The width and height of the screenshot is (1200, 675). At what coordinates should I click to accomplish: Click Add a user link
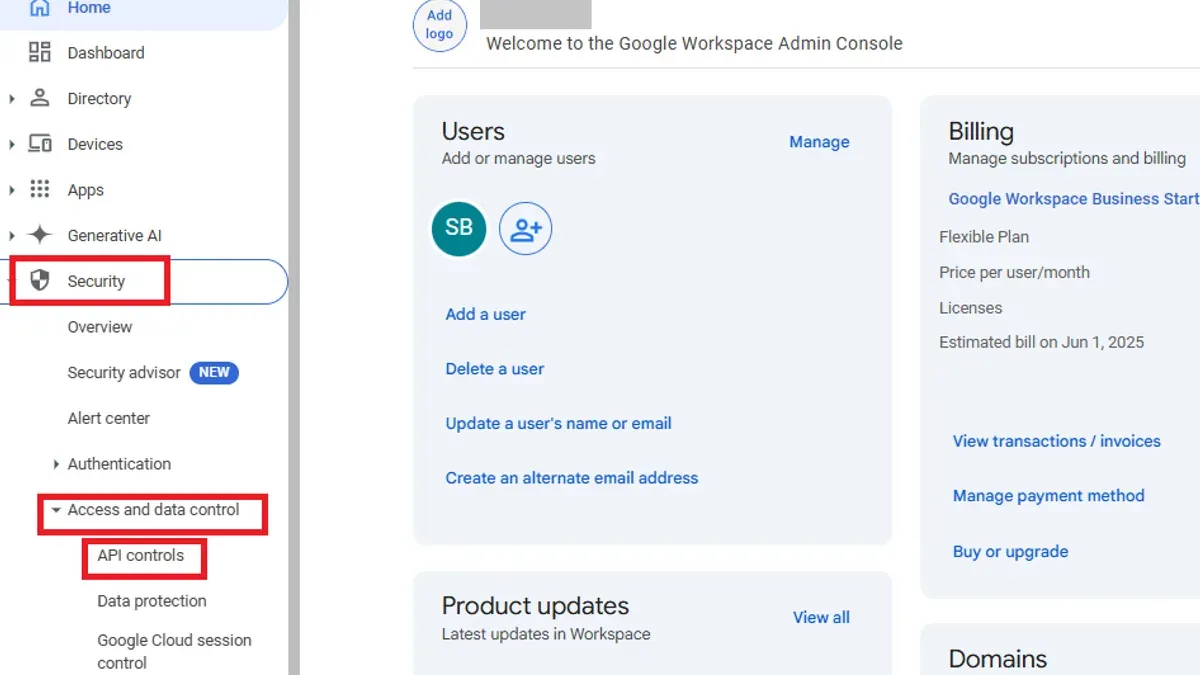coord(485,314)
